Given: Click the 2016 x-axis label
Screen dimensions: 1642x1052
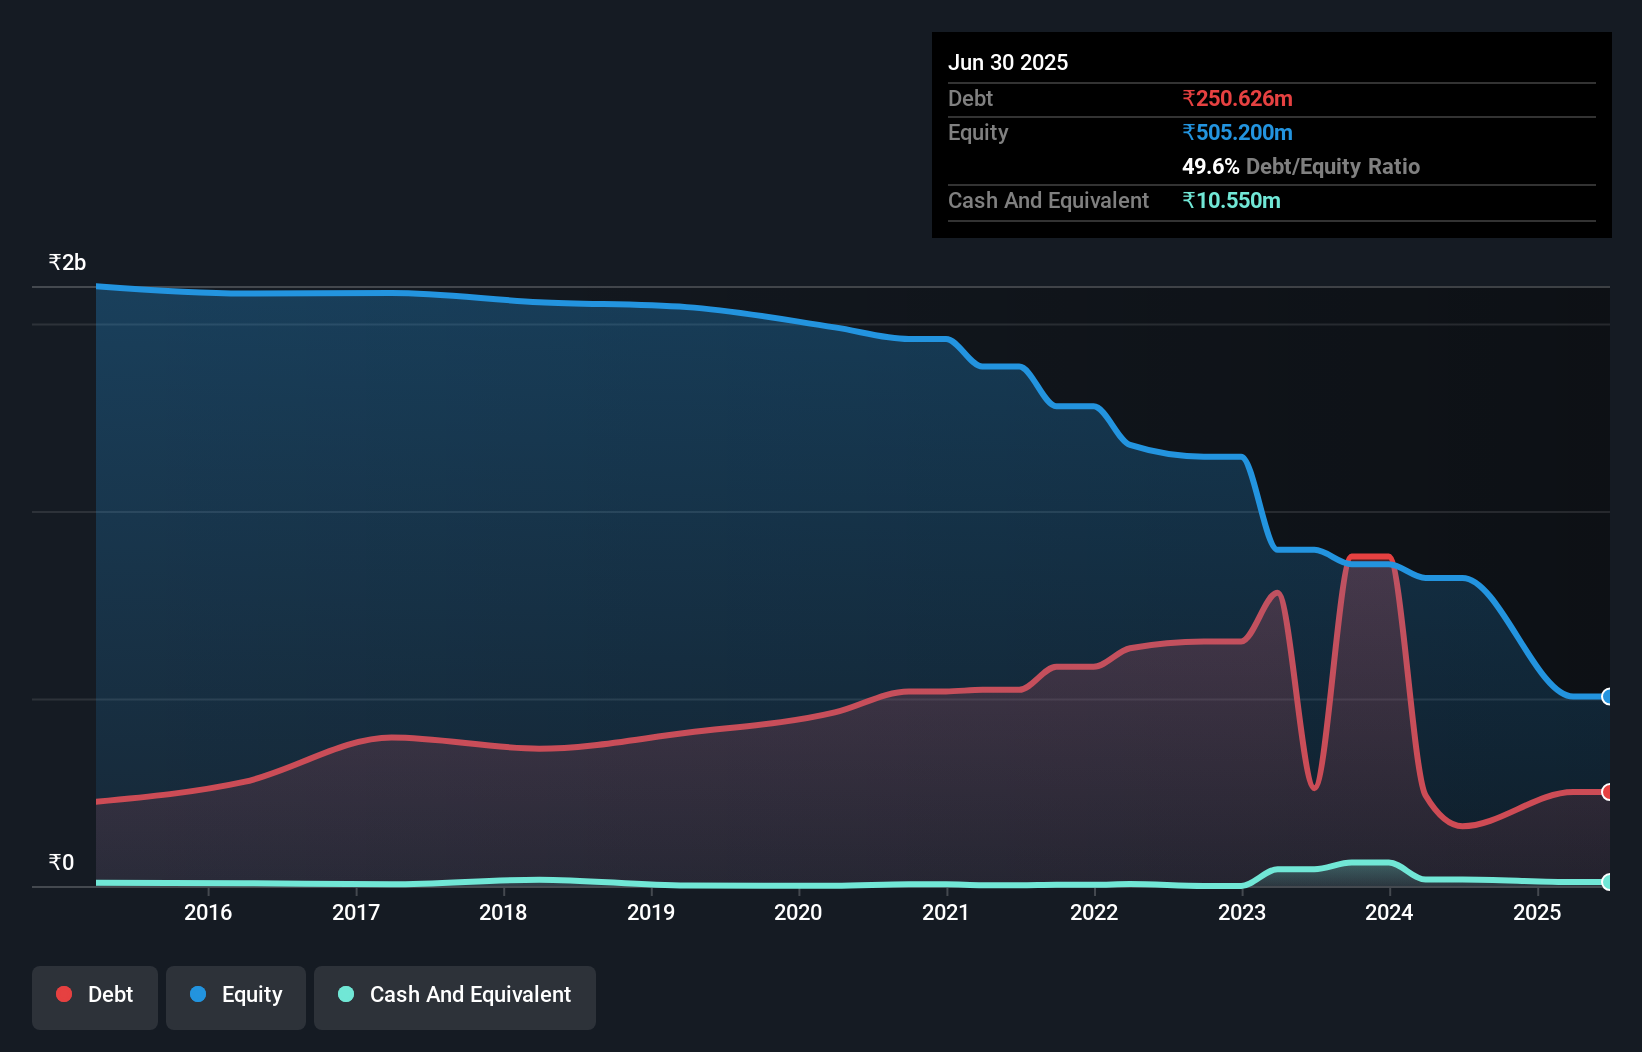Looking at the screenshot, I should [x=208, y=912].
